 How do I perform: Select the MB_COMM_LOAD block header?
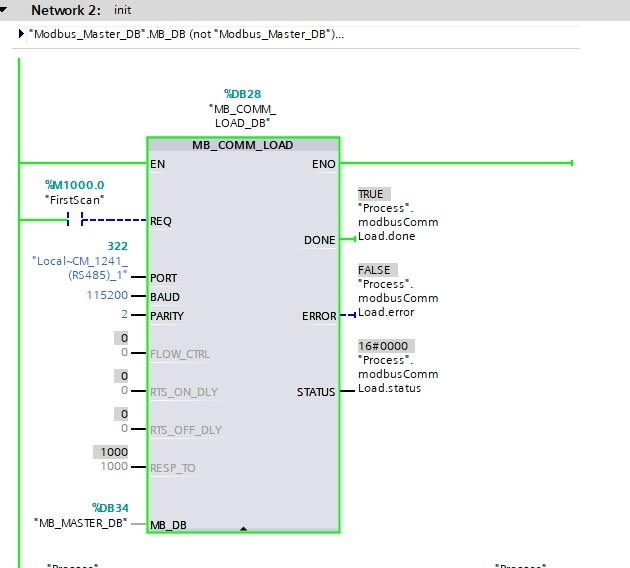[x=243, y=145]
